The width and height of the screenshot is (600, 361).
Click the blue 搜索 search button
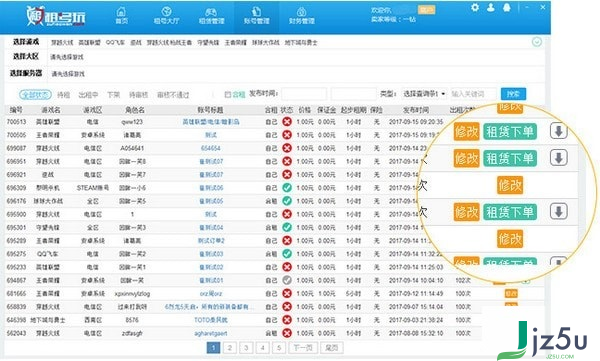513,94
